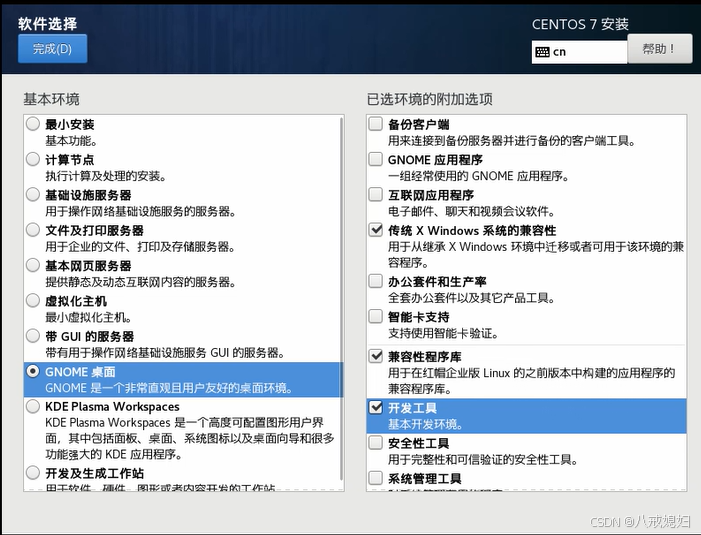Tick the GNOME 应用程序 checkbox
The image size is (701, 535).
376,159
